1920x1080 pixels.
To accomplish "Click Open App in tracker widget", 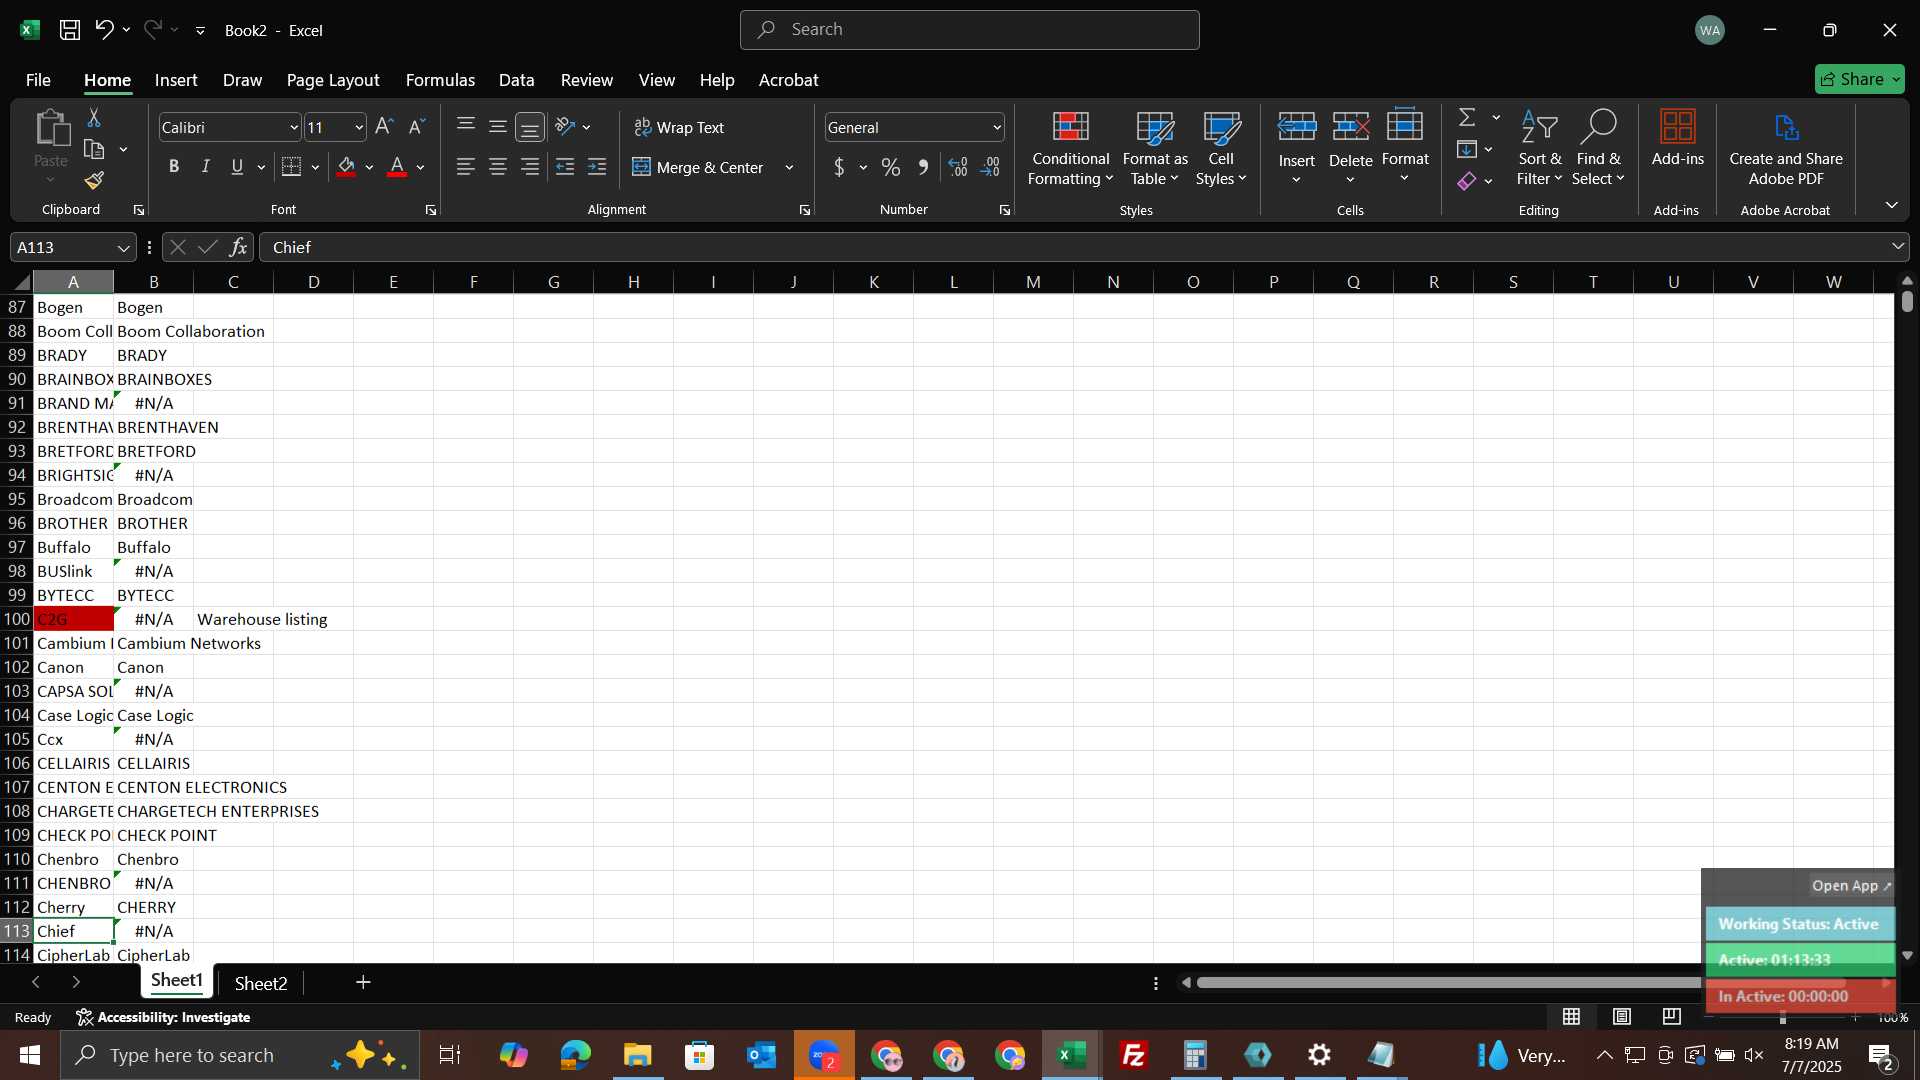I will point(1852,886).
